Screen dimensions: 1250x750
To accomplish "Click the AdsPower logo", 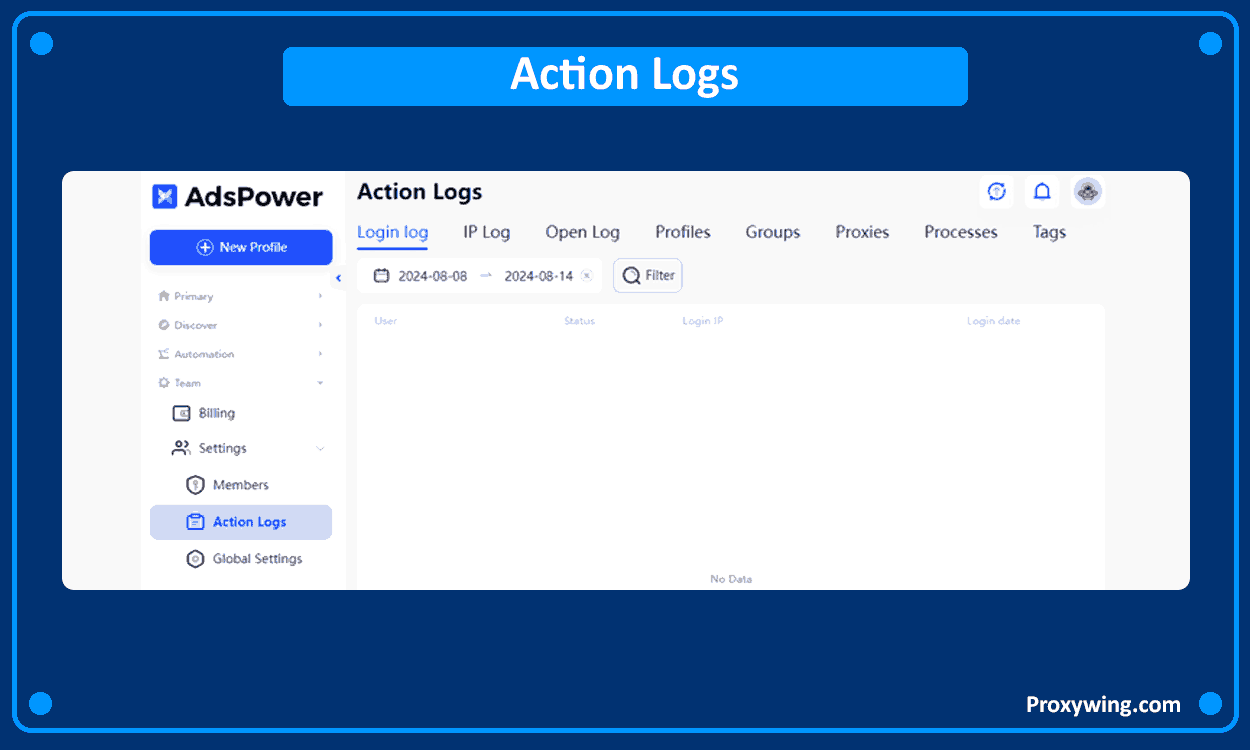I will [237, 196].
